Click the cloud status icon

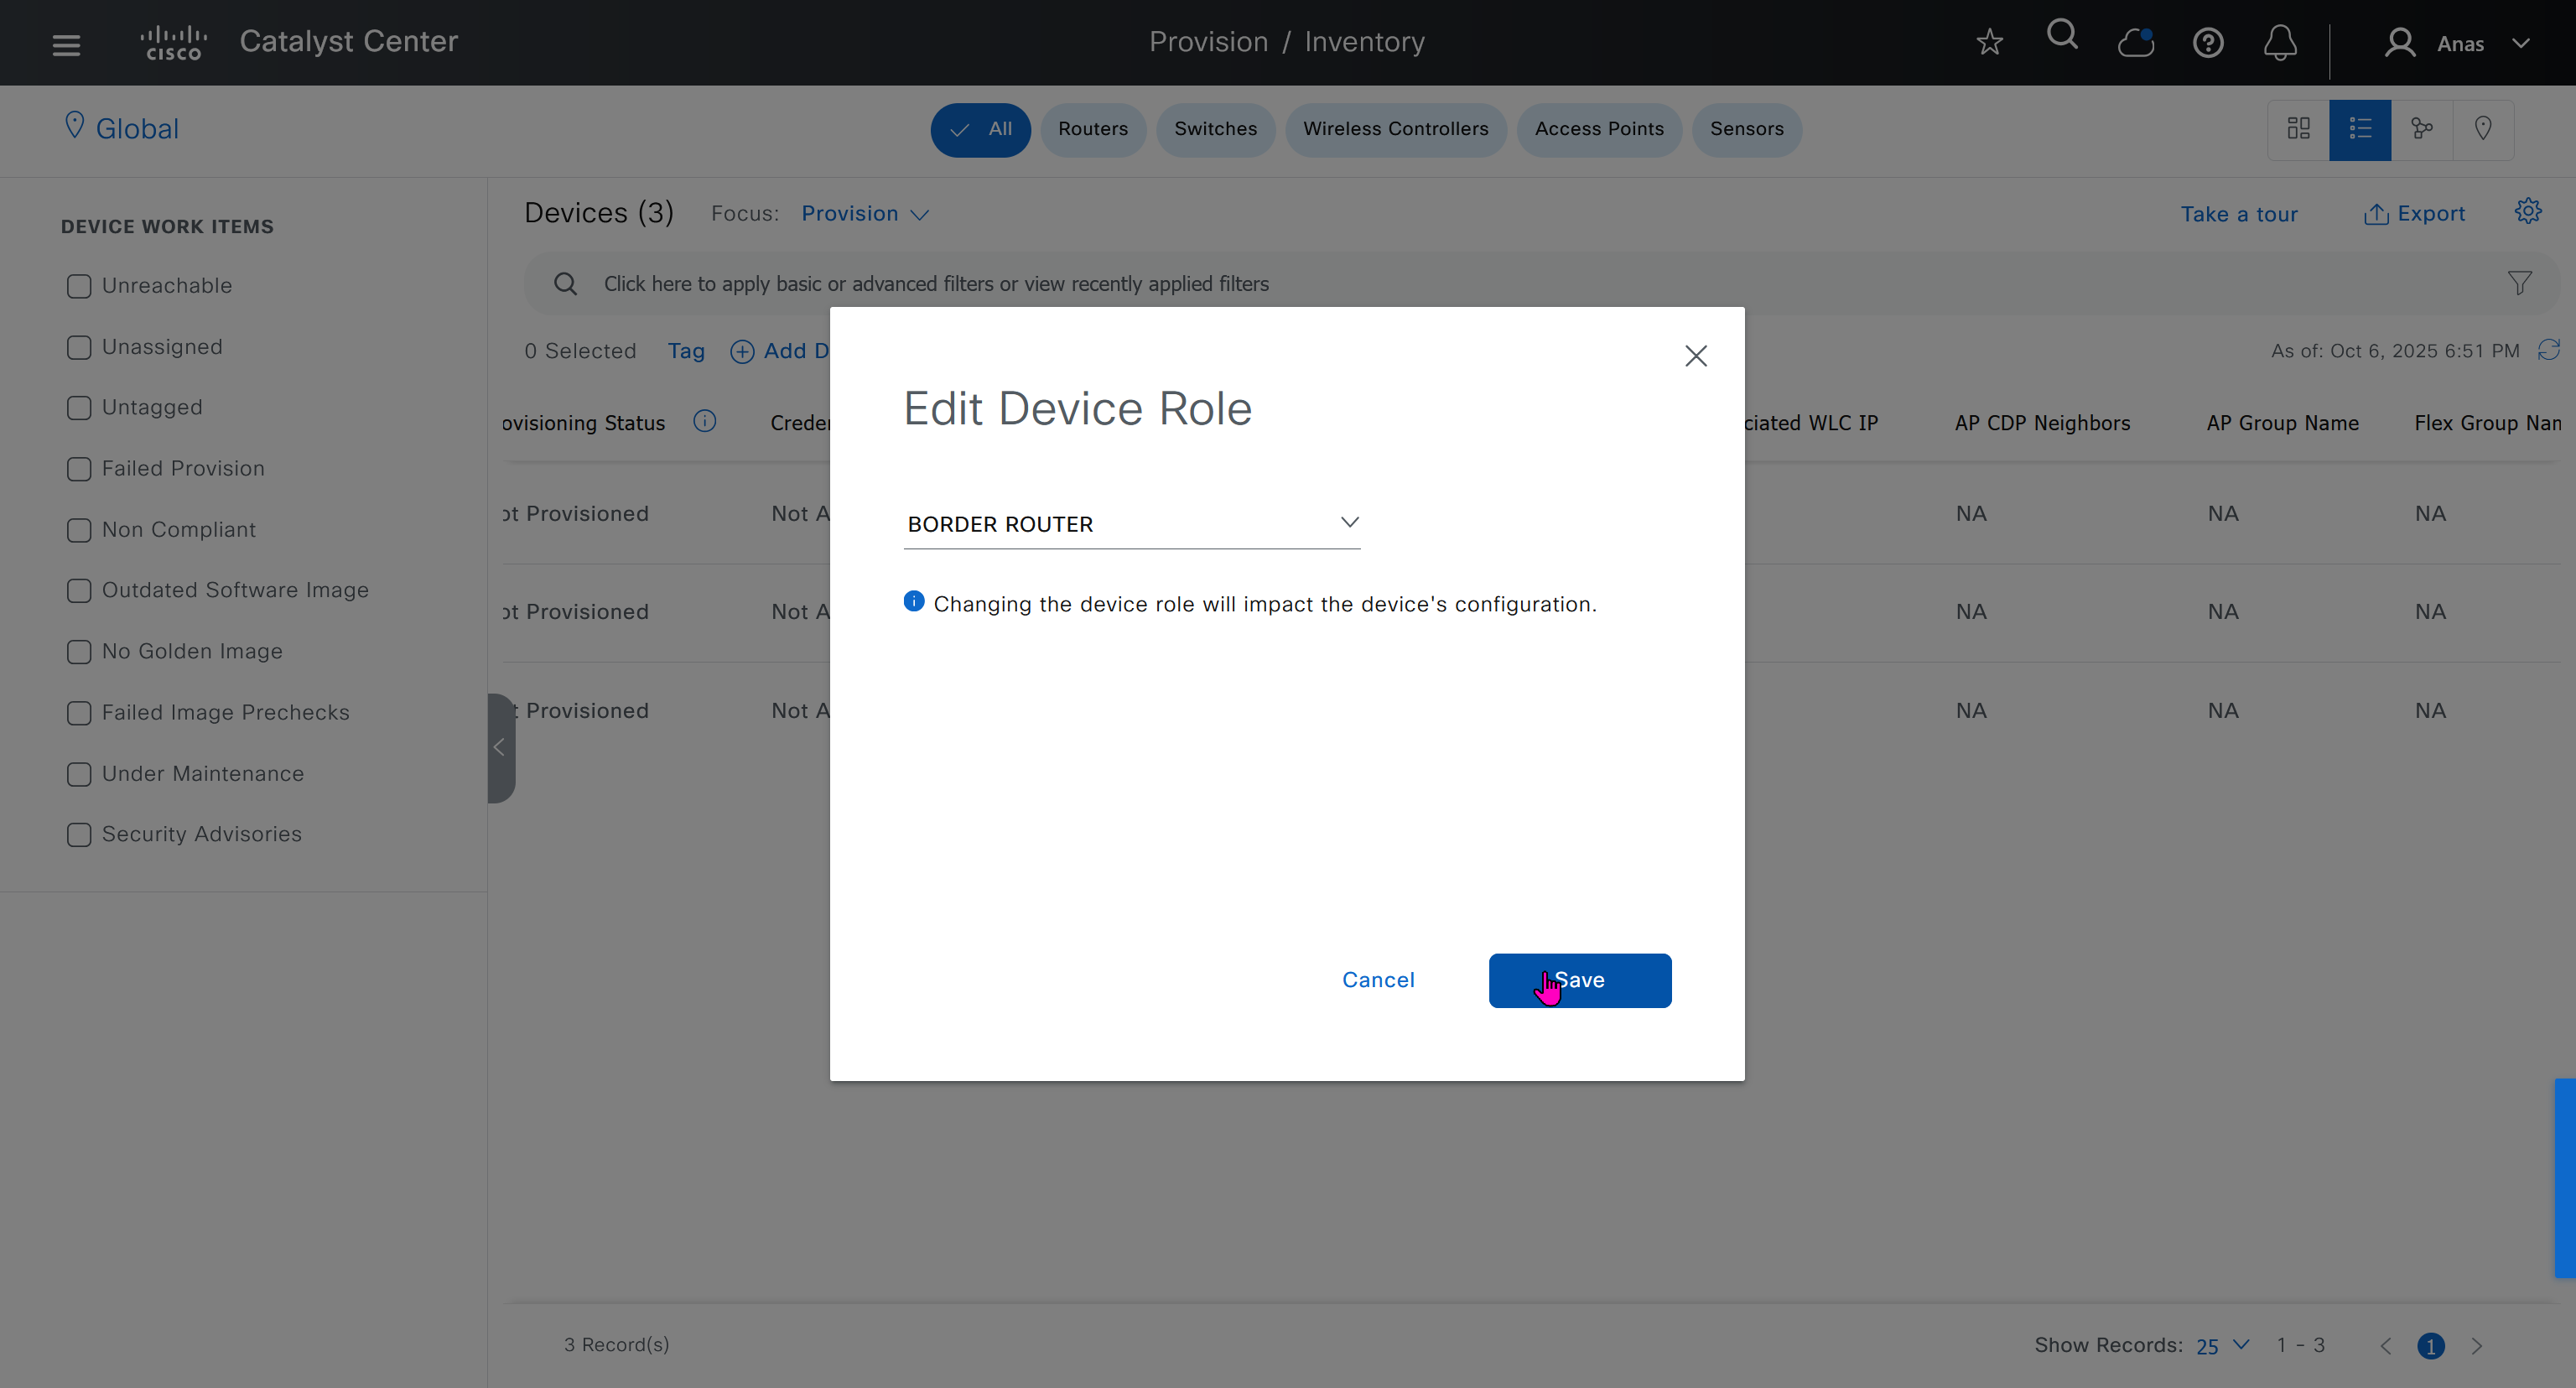click(x=2135, y=43)
